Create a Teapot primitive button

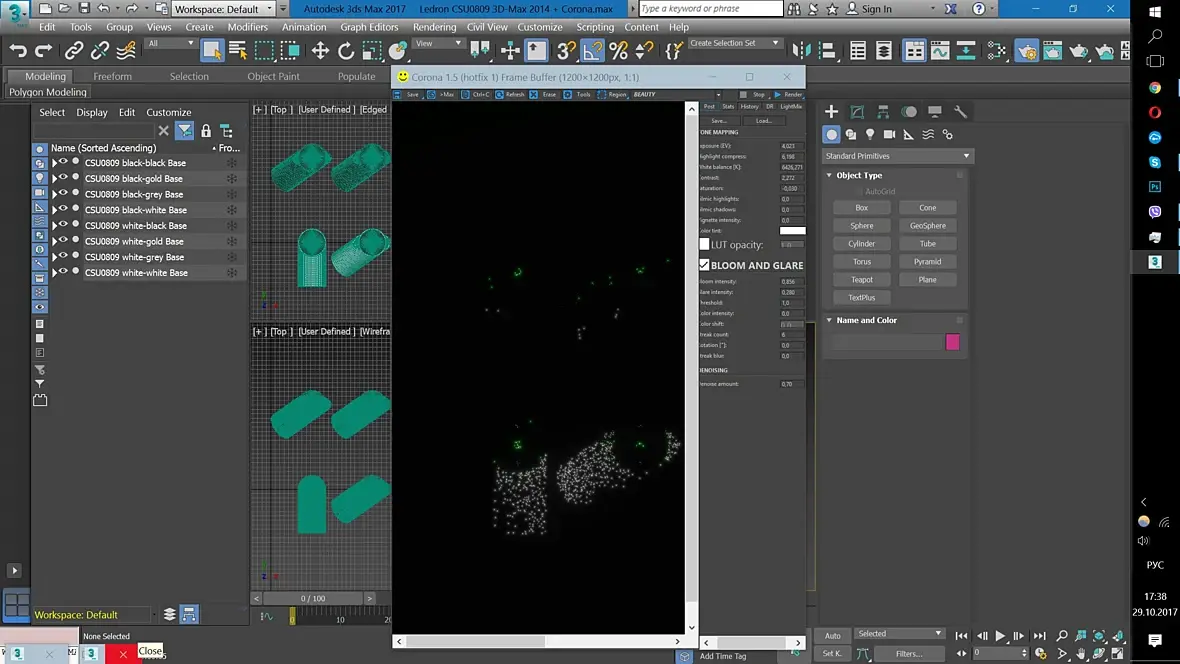point(861,280)
